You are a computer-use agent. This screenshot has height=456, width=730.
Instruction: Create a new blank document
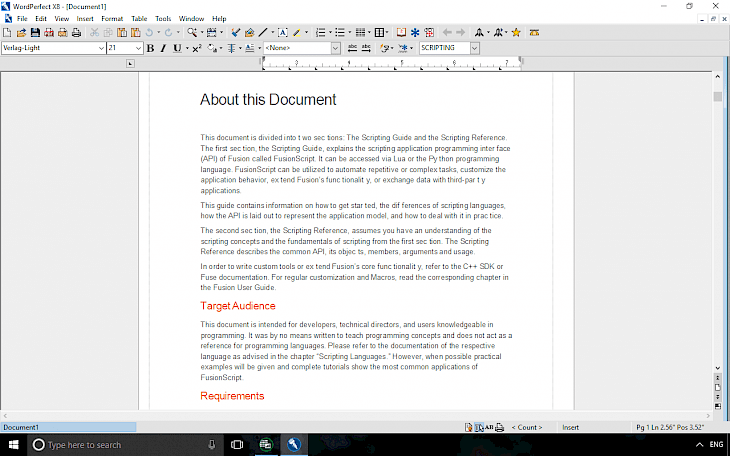7,33
